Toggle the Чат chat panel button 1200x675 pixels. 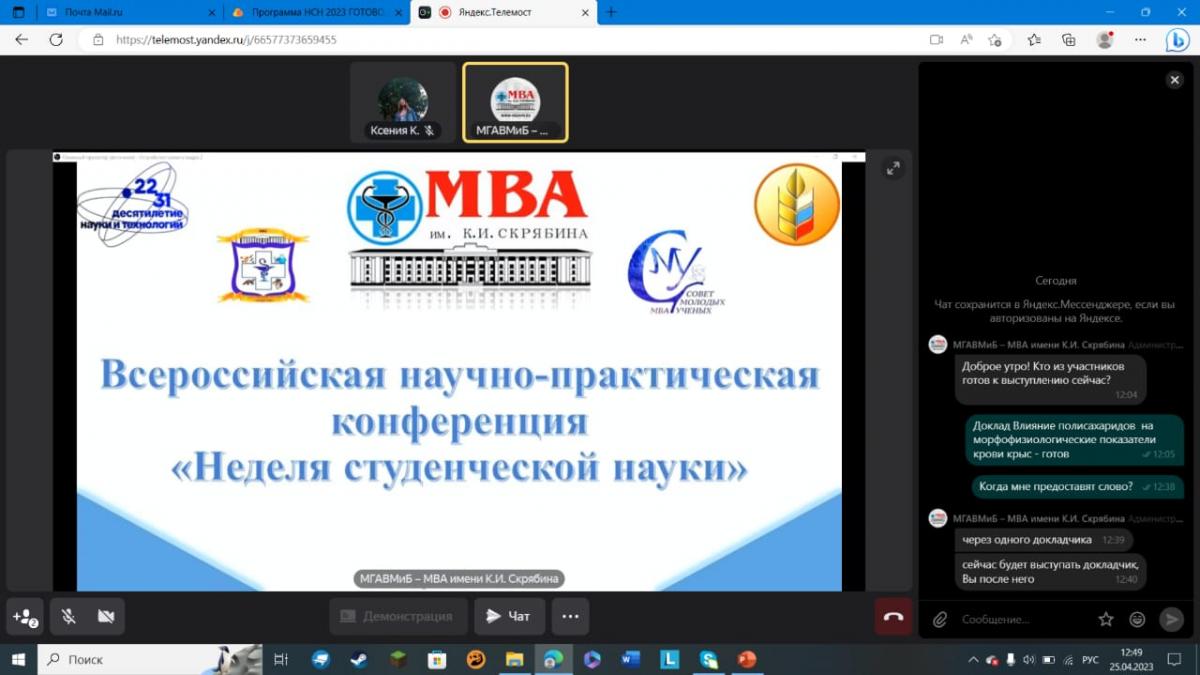(x=509, y=617)
